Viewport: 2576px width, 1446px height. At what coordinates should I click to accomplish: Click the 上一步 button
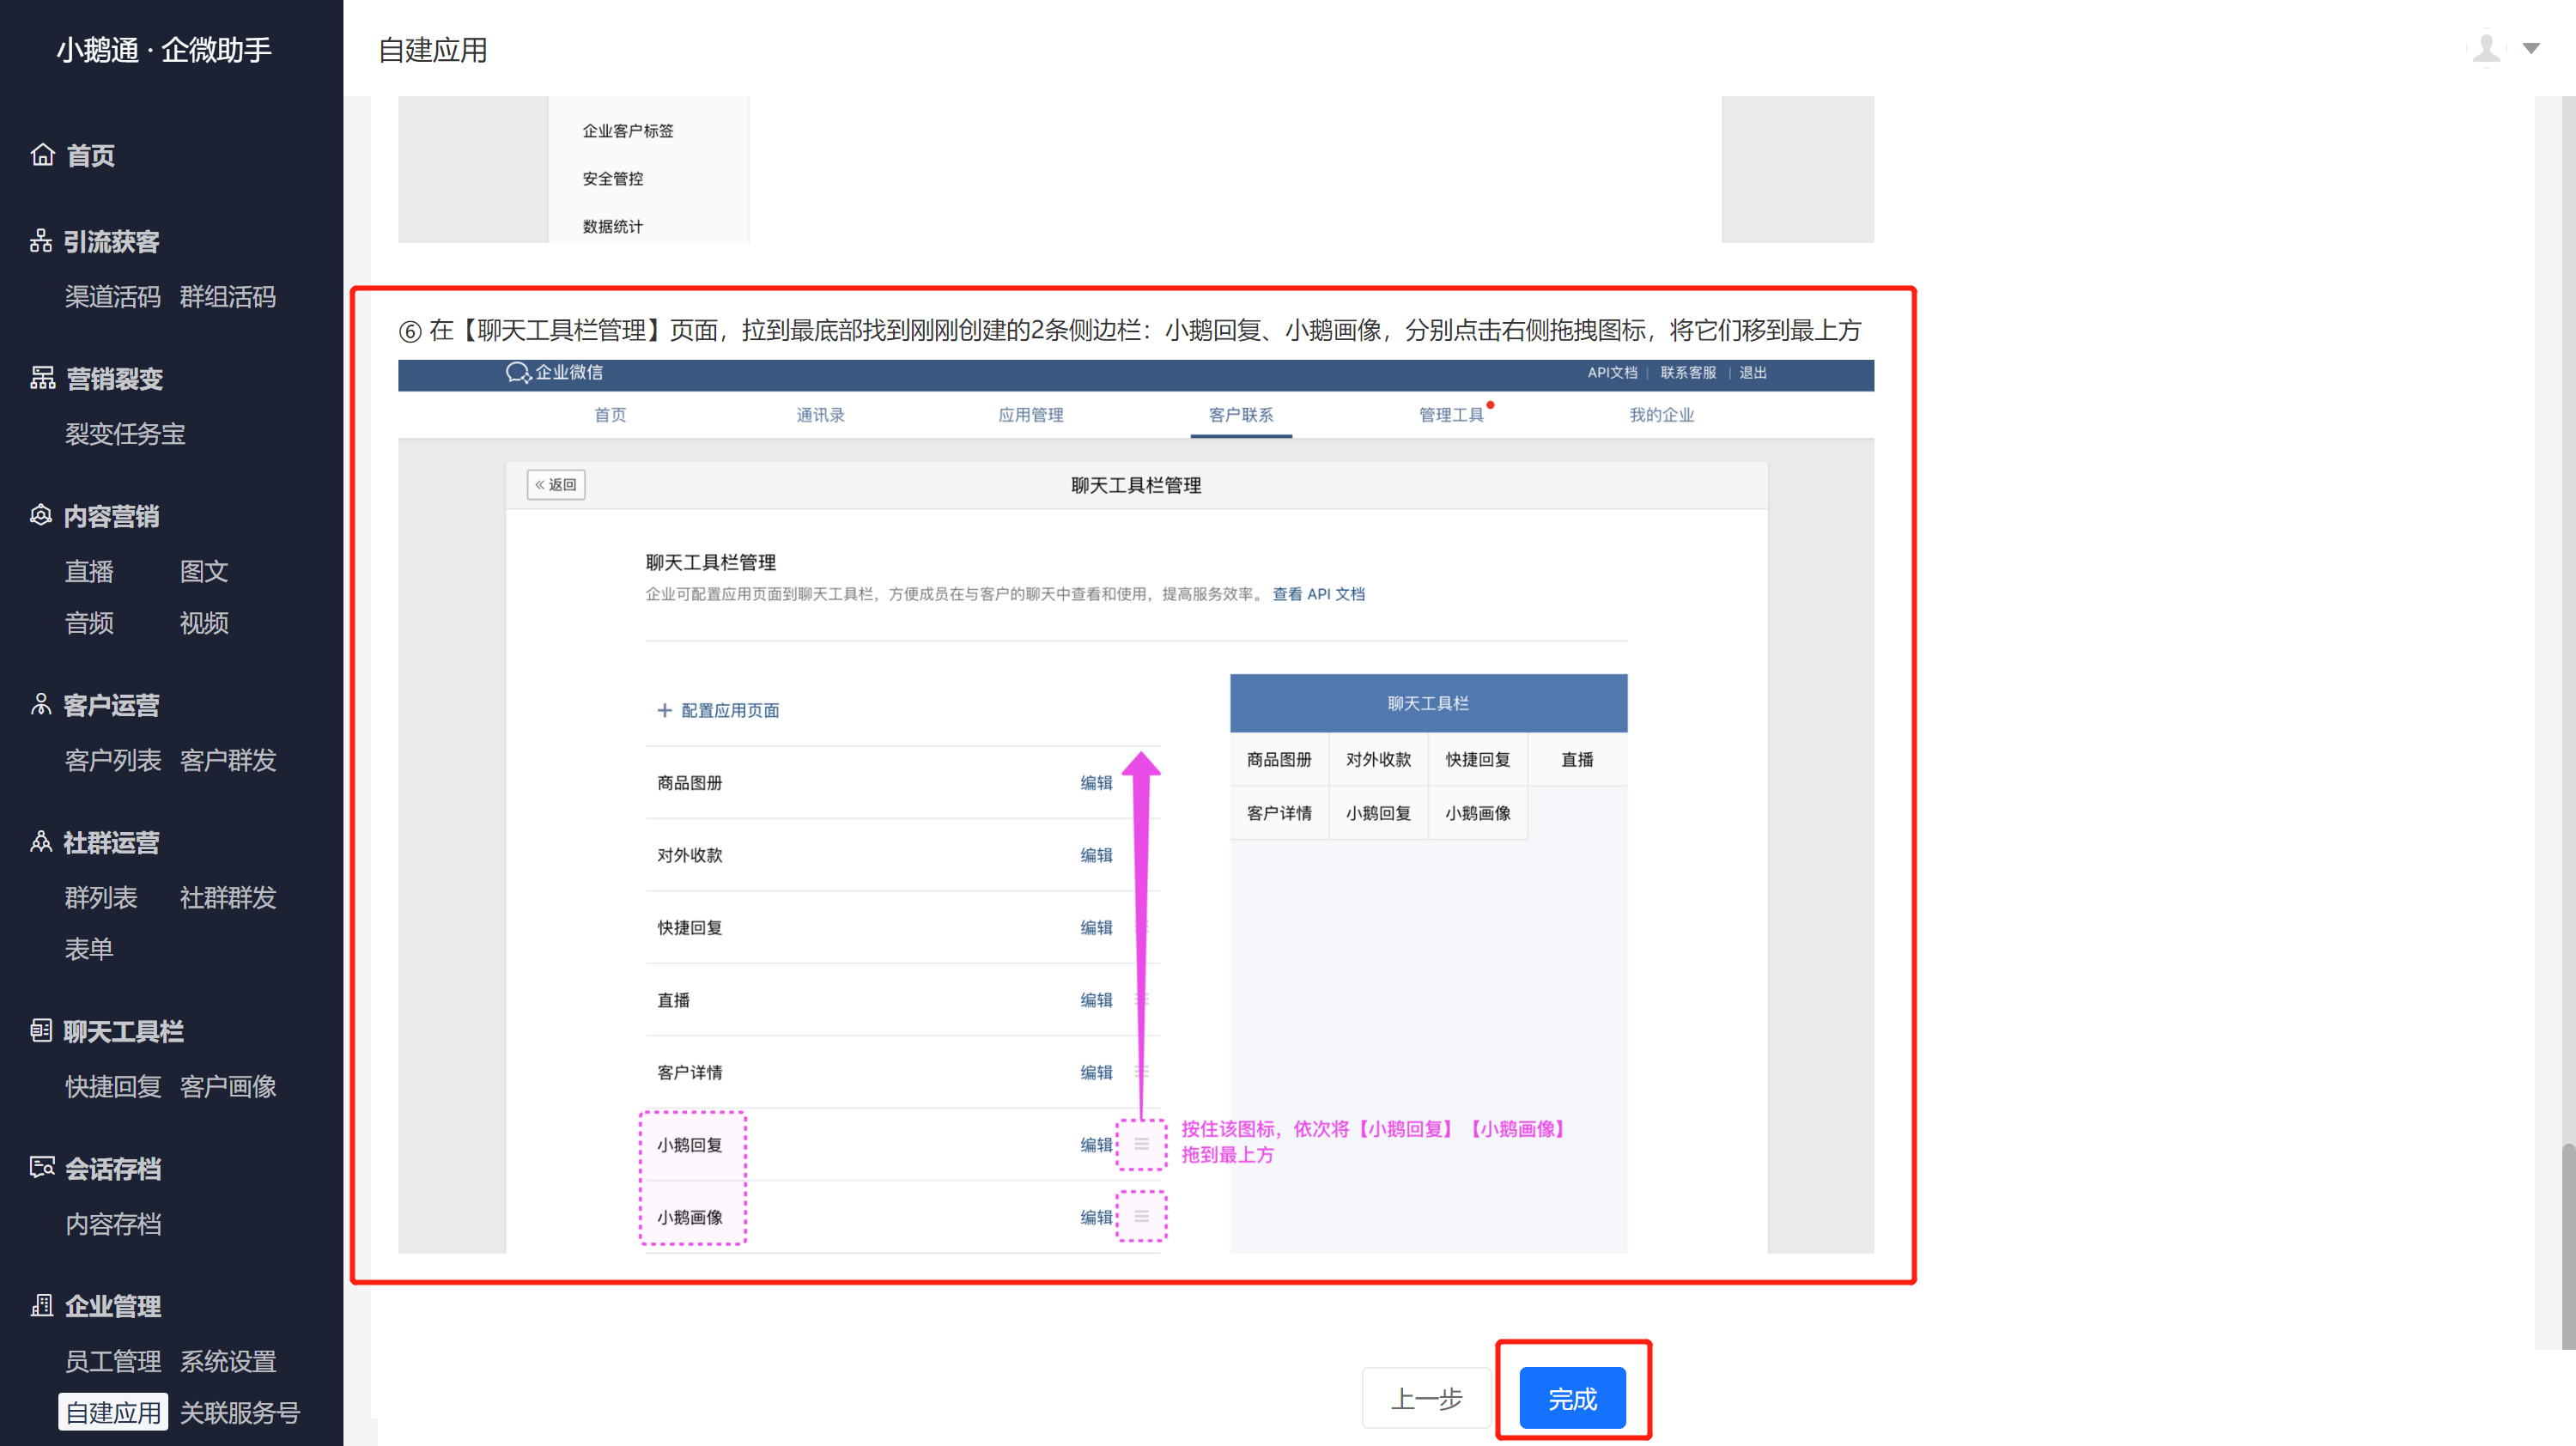[x=1426, y=1398]
